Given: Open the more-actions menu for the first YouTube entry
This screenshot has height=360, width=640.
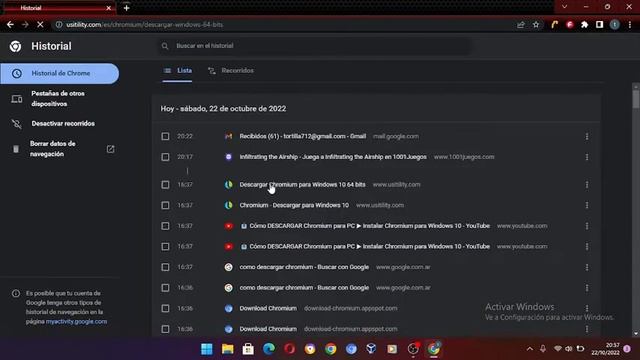Looking at the screenshot, I should 587,226.
